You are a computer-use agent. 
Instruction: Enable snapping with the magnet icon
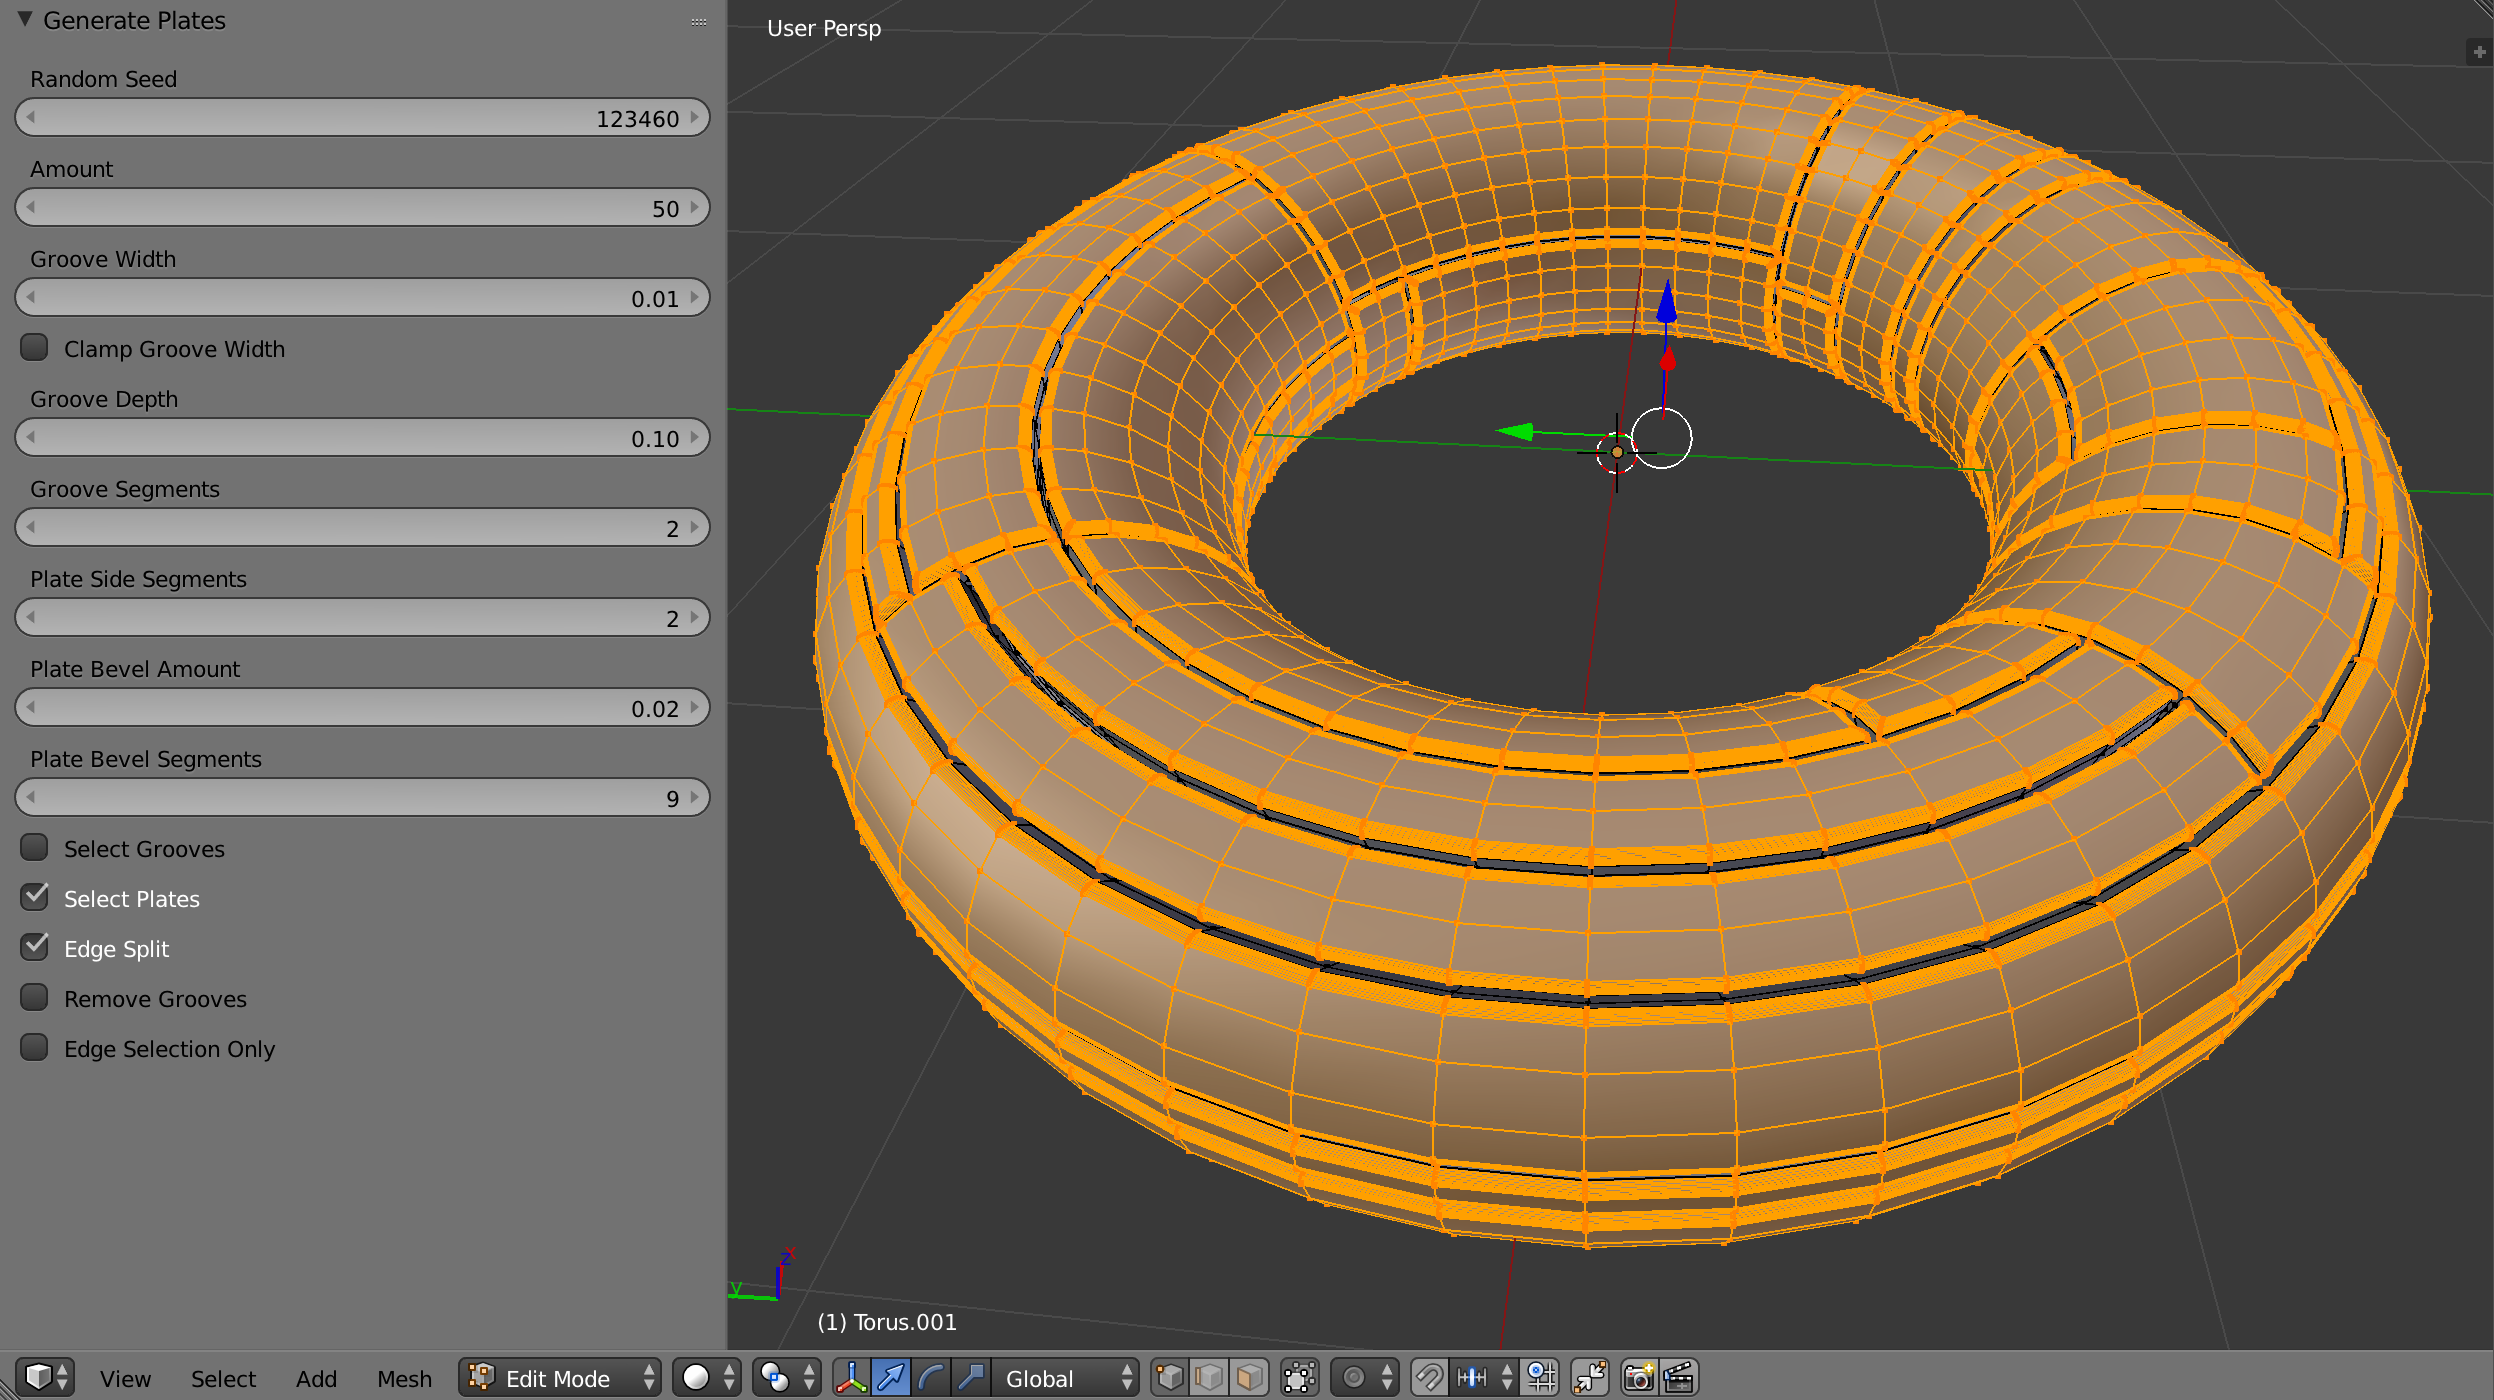[1431, 1377]
